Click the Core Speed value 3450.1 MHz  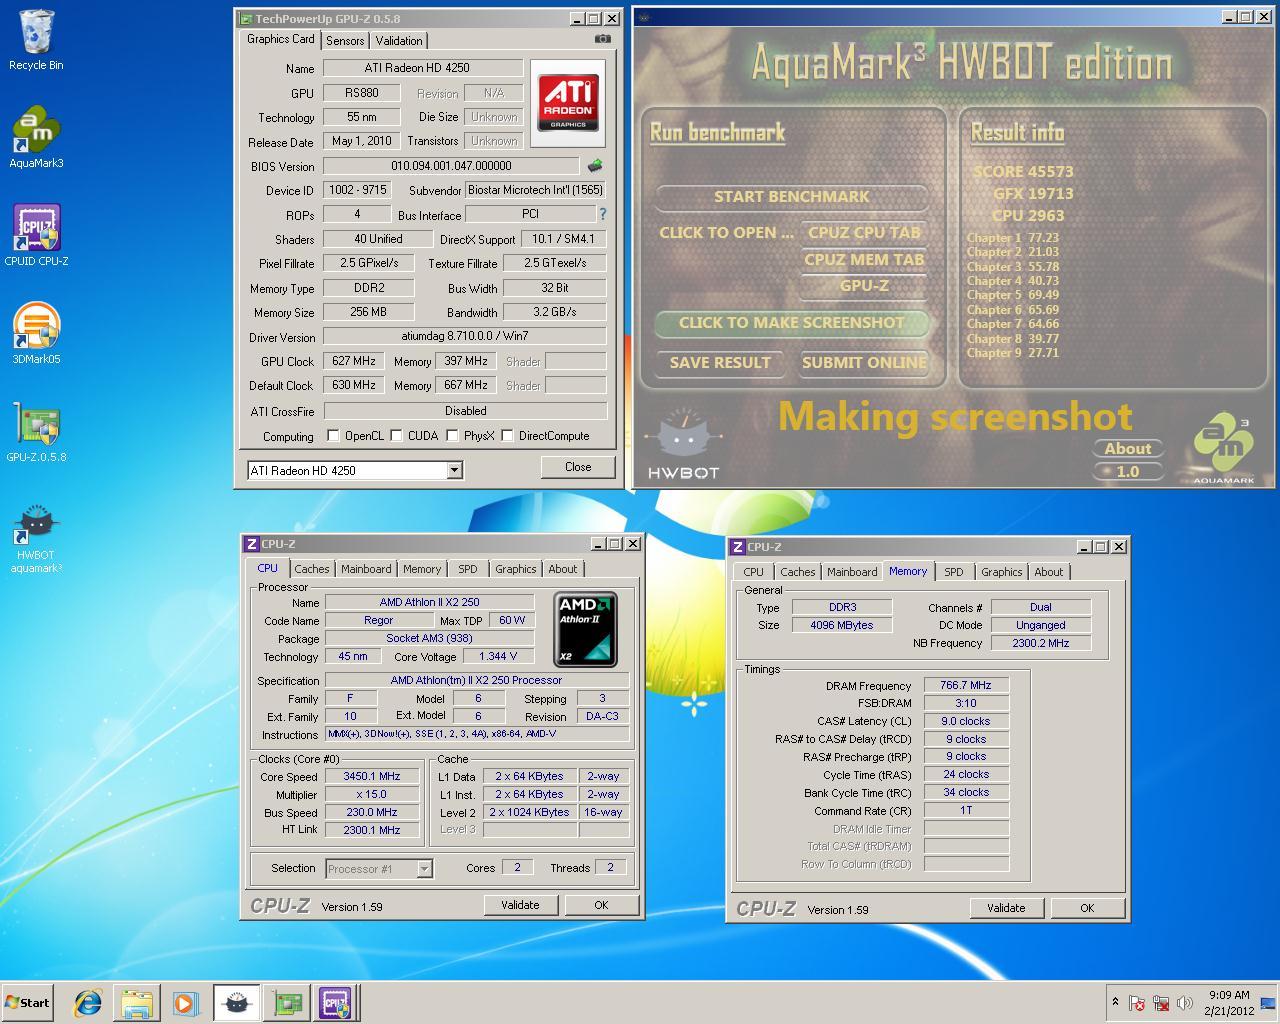(x=372, y=776)
